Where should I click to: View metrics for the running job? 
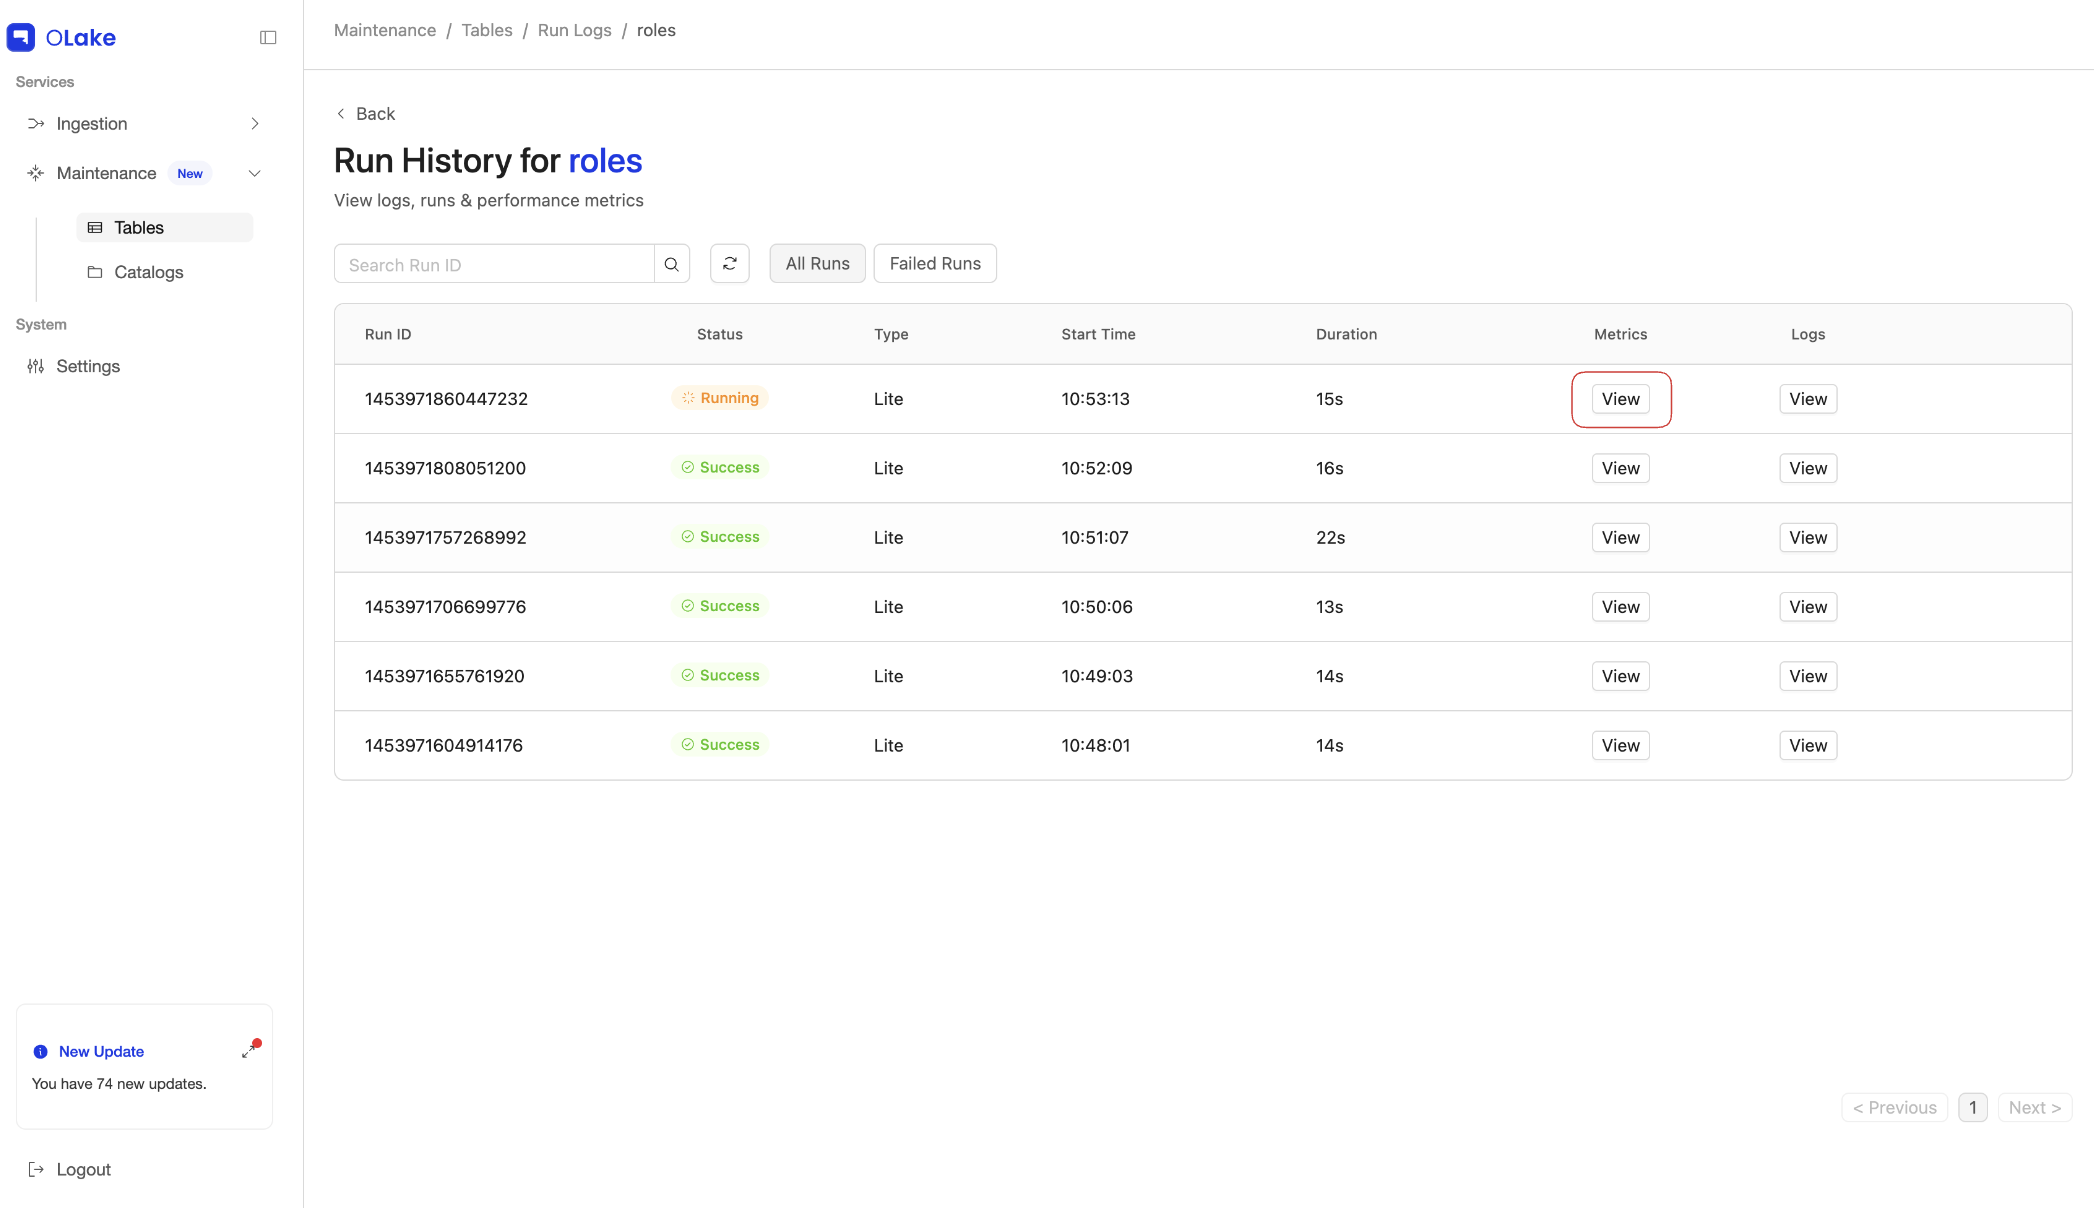[1620, 398]
